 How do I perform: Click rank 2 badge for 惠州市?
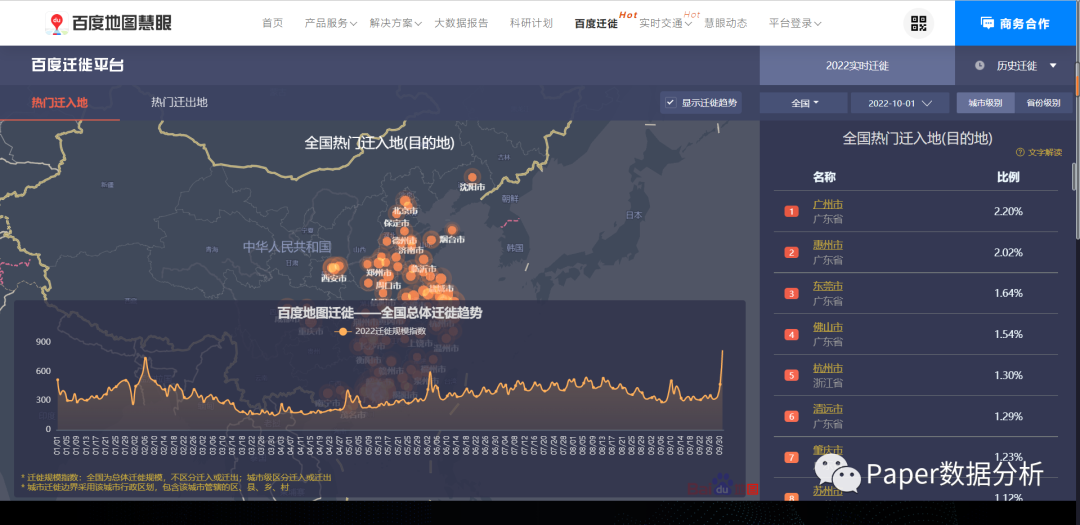(791, 253)
